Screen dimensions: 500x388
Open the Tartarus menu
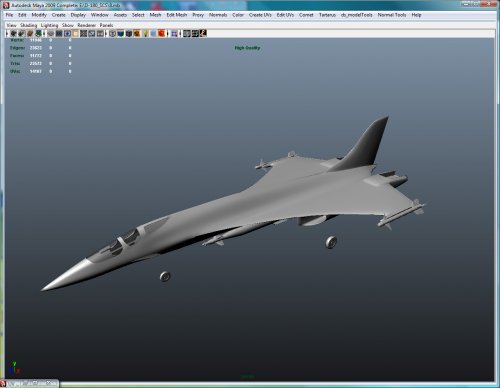tap(327, 15)
